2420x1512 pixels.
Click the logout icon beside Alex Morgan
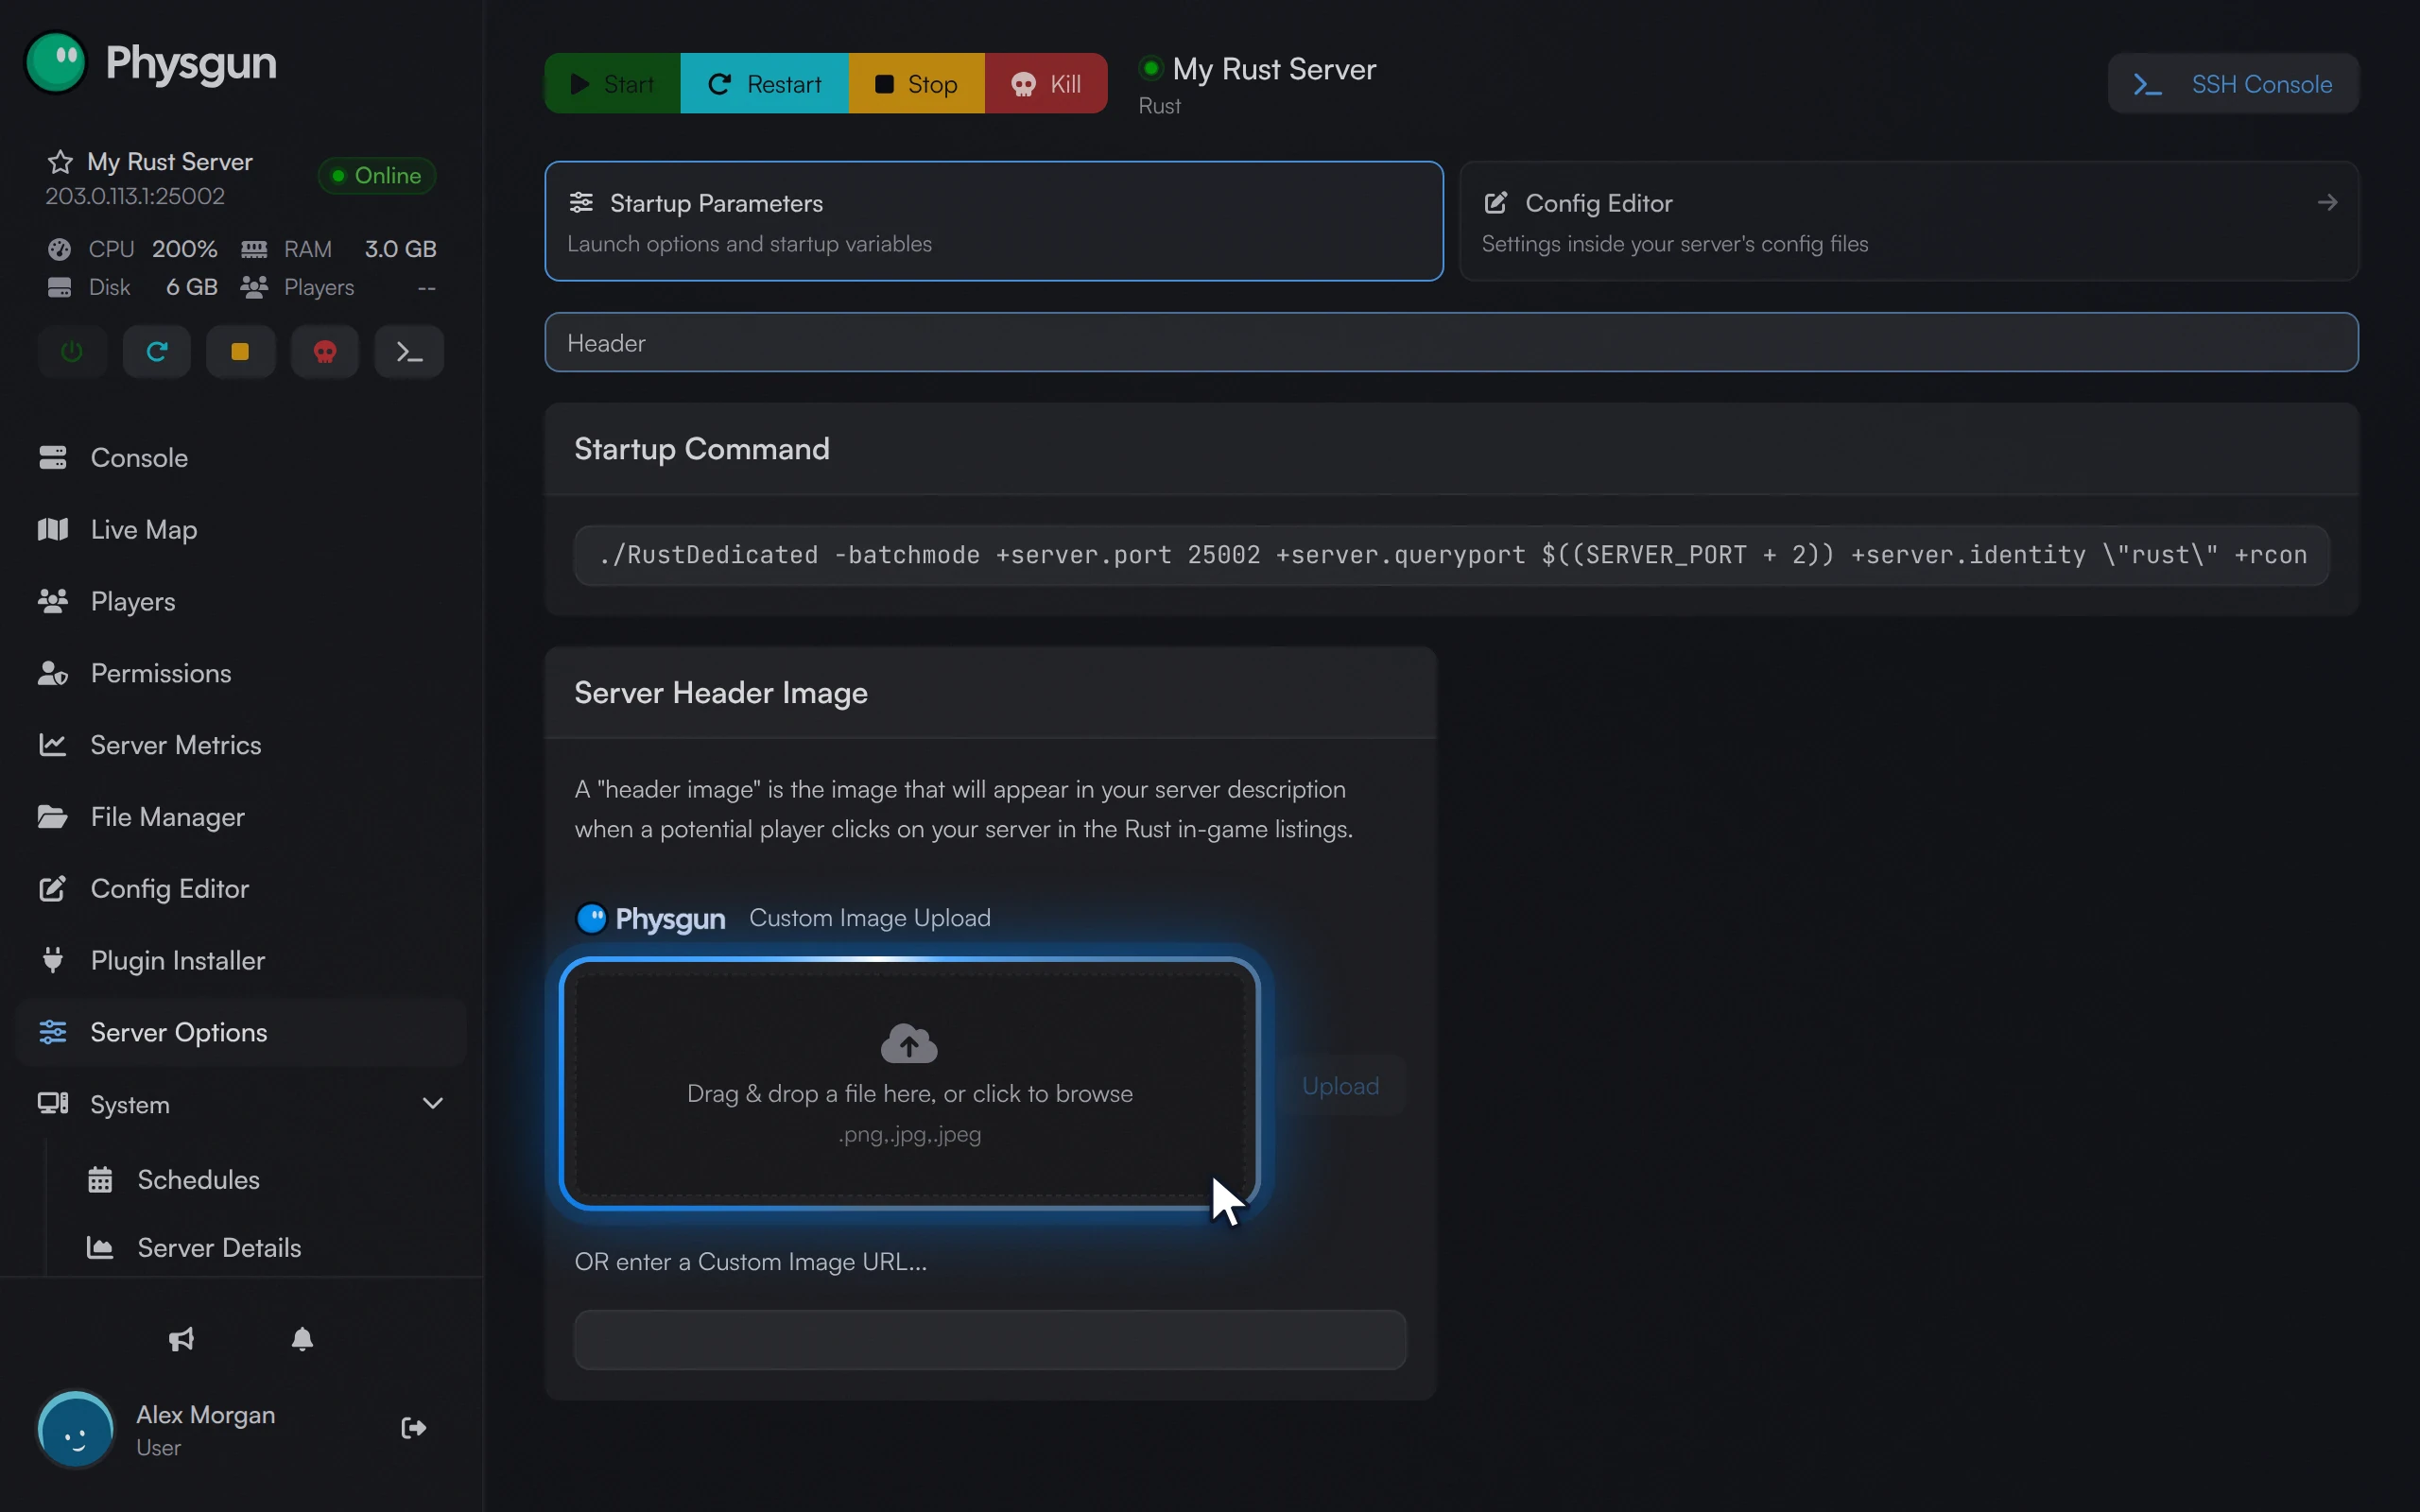click(414, 1427)
